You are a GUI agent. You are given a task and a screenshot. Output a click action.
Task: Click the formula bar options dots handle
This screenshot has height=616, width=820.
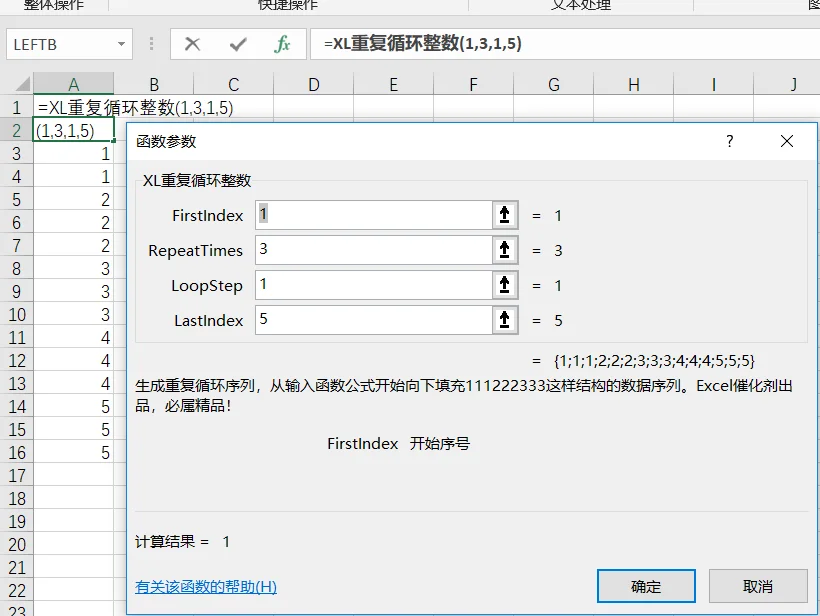click(x=151, y=44)
